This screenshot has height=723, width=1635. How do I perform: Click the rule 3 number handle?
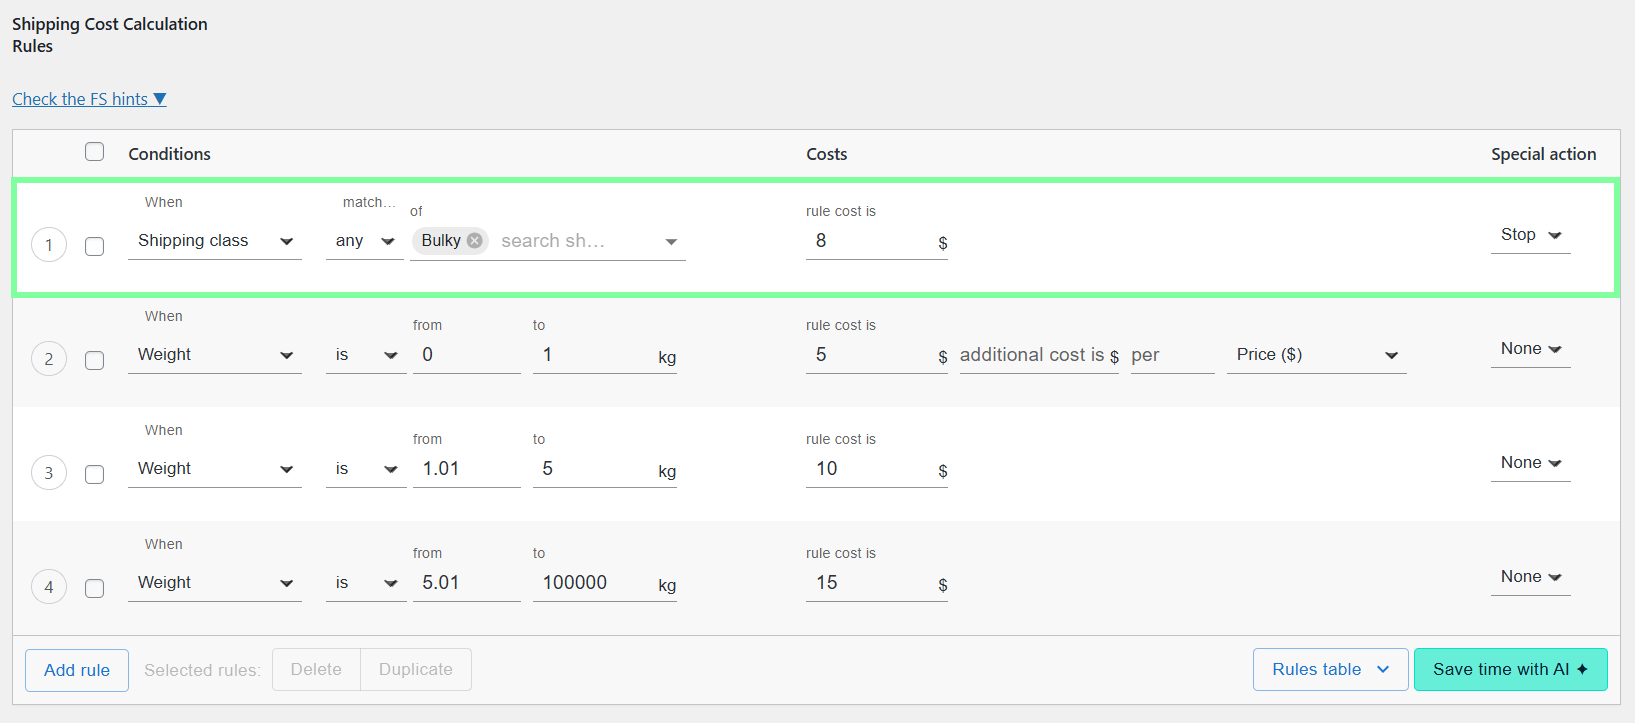point(49,473)
